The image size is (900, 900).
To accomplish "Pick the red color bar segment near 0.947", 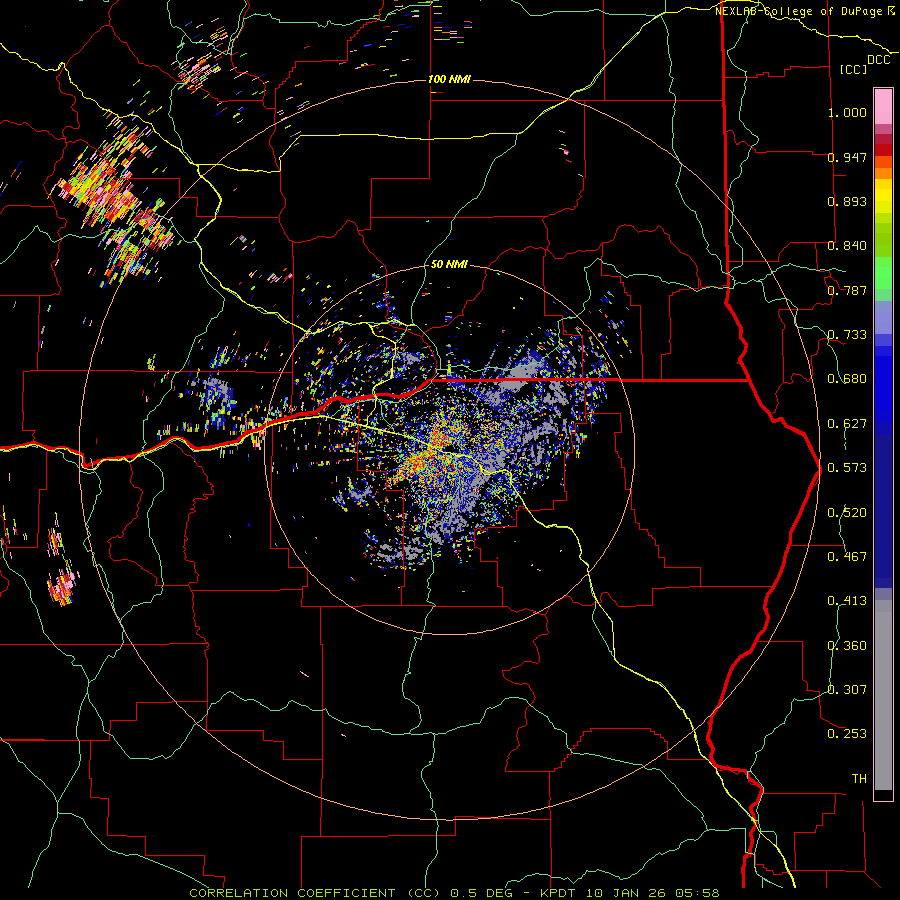I will (x=883, y=150).
